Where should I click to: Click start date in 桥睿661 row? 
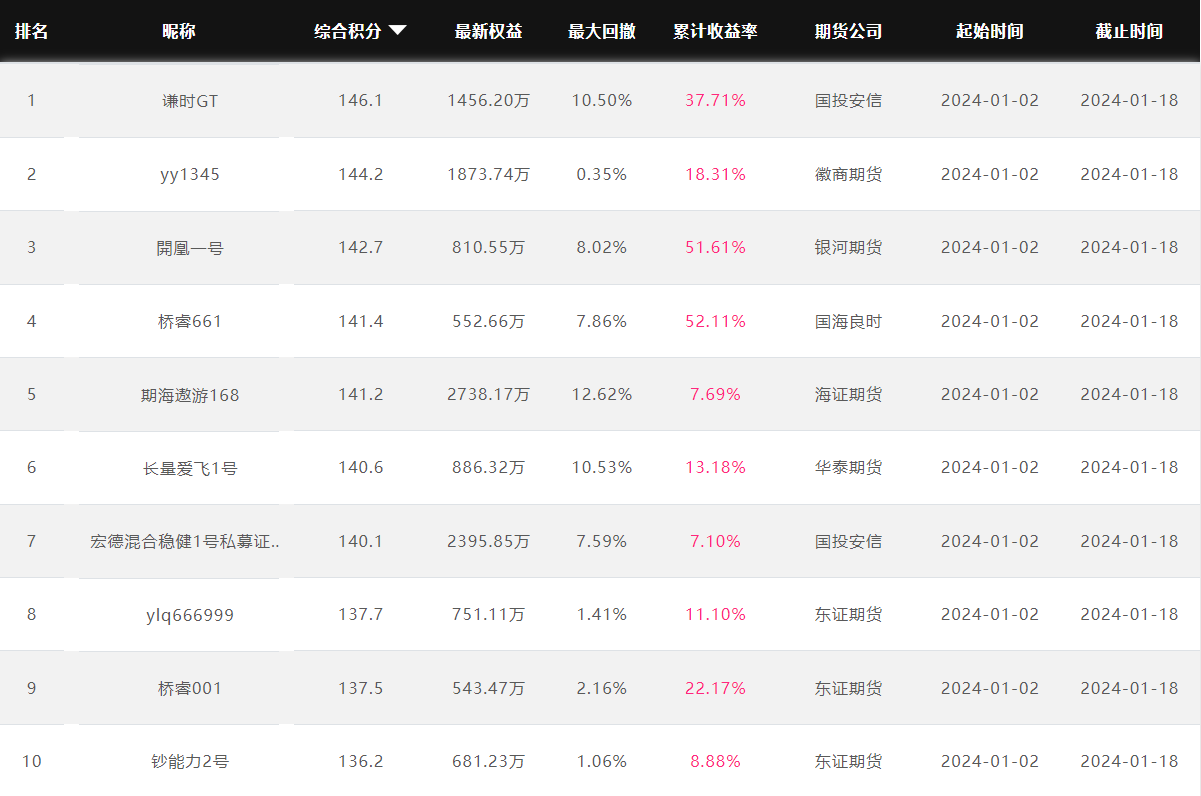[990, 321]
